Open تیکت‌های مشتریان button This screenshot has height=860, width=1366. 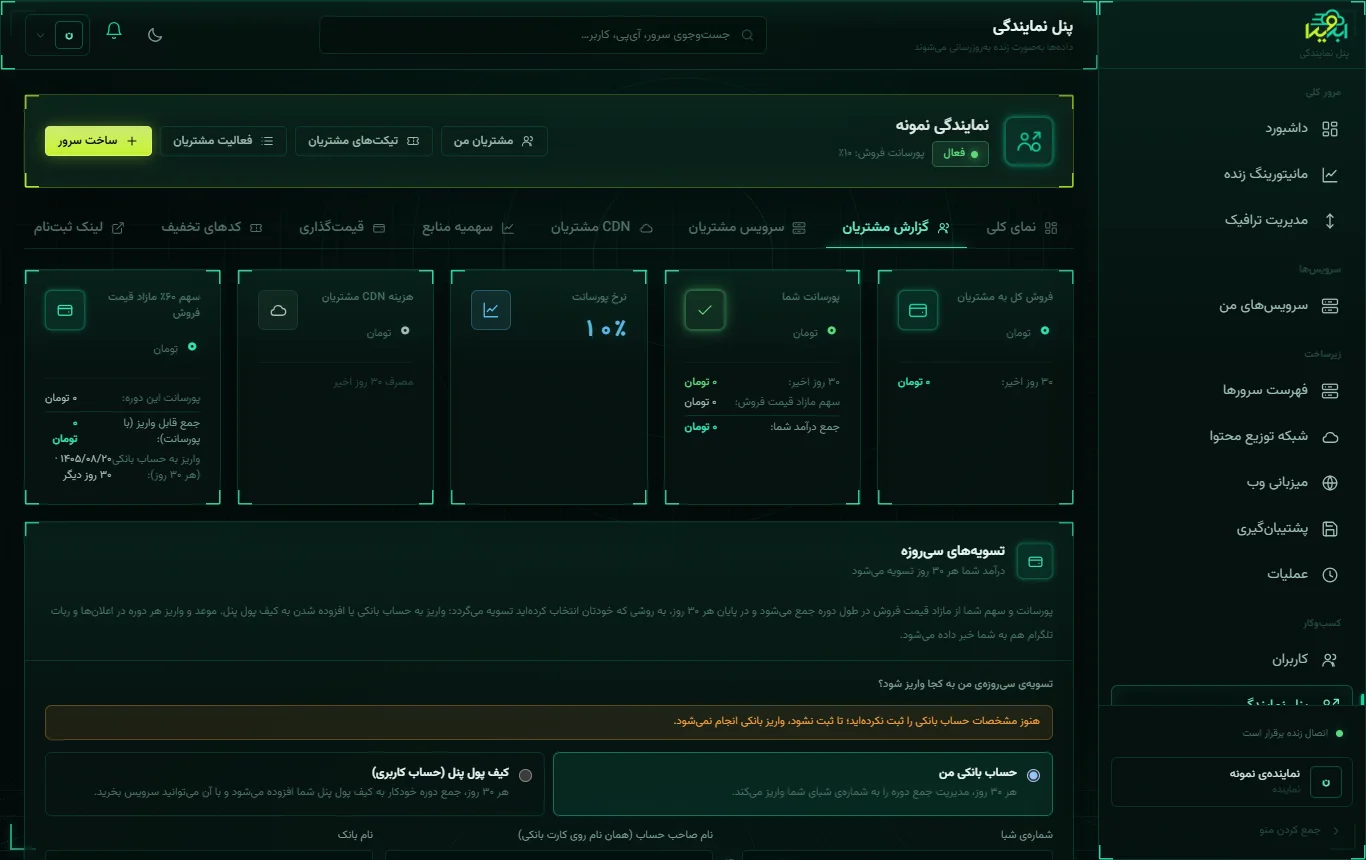[364, 141]
